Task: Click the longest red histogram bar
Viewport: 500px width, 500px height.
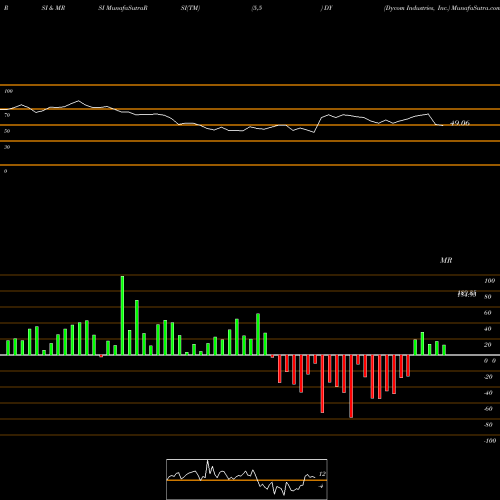Action: [351, 386]
